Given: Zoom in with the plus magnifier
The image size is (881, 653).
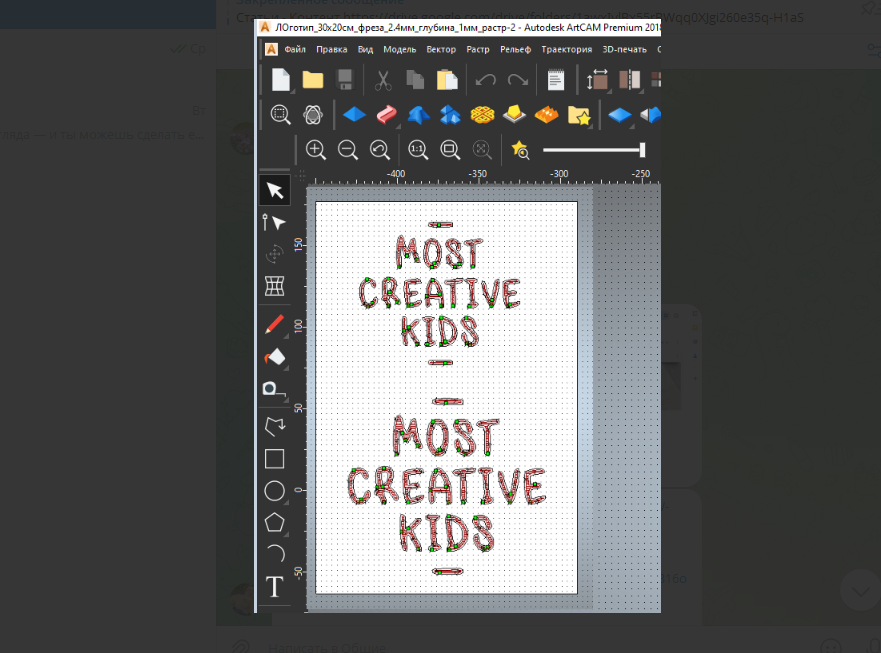Looking at the screenshot, I should (x=315, y=150).
